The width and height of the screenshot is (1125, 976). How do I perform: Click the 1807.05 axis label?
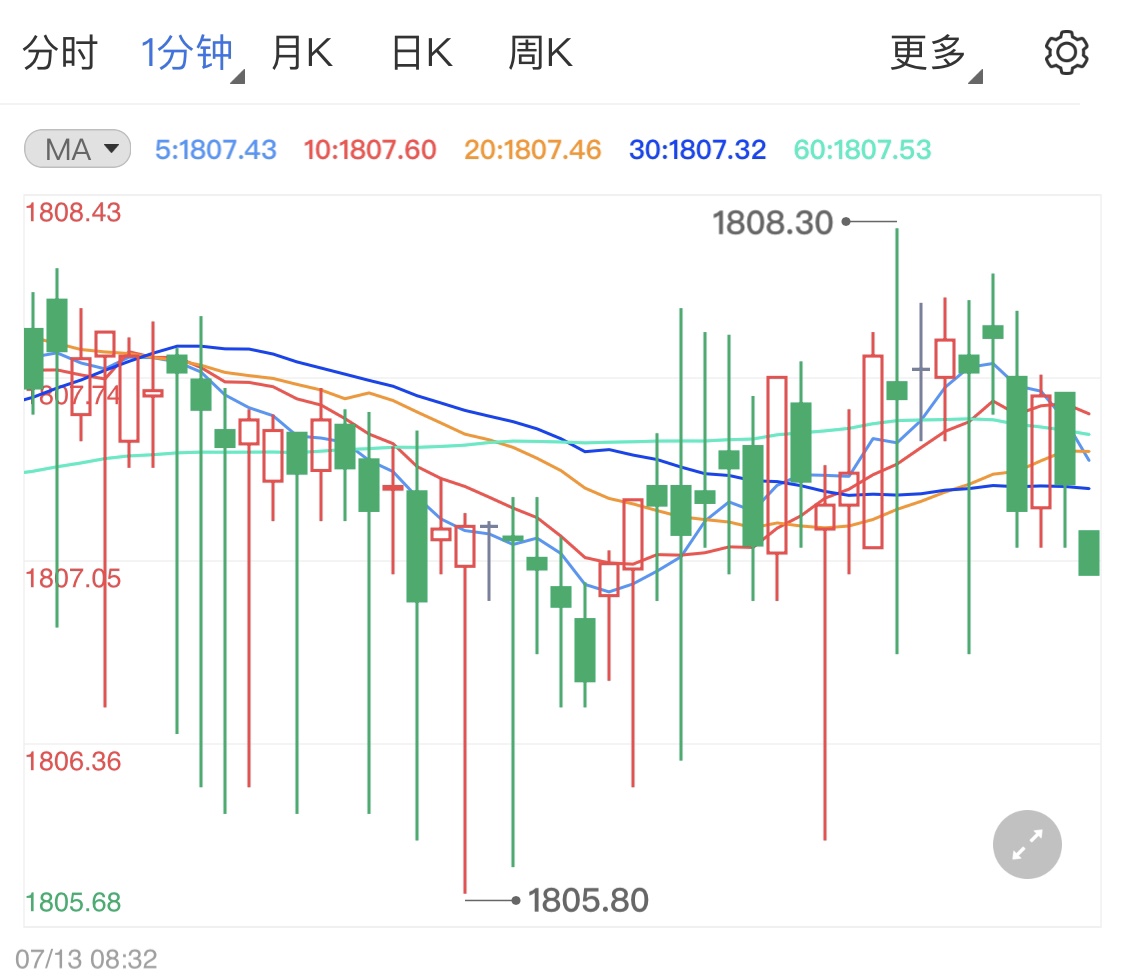tap(73, 578)
